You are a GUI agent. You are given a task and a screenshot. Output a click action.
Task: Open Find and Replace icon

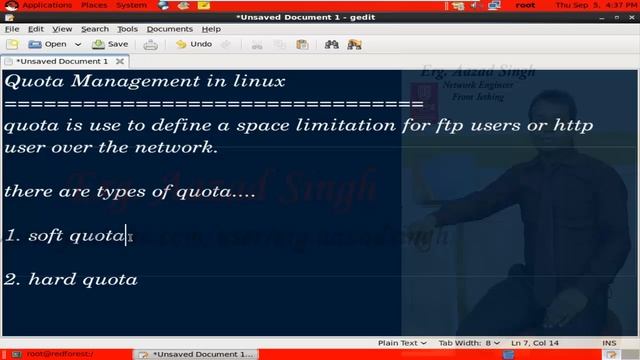[x=354, y=44]
